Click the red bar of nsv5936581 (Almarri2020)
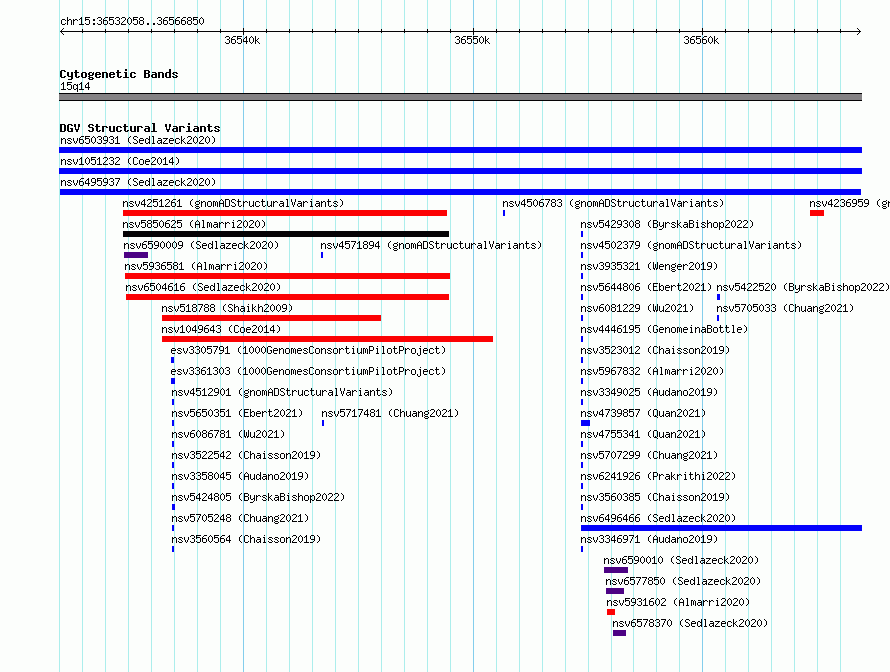 (287, 276)
